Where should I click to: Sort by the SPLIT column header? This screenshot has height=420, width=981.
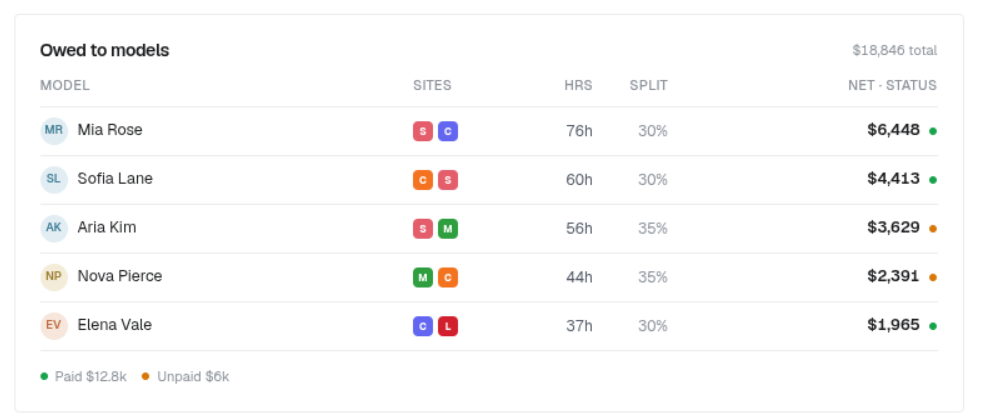(649, 85)
